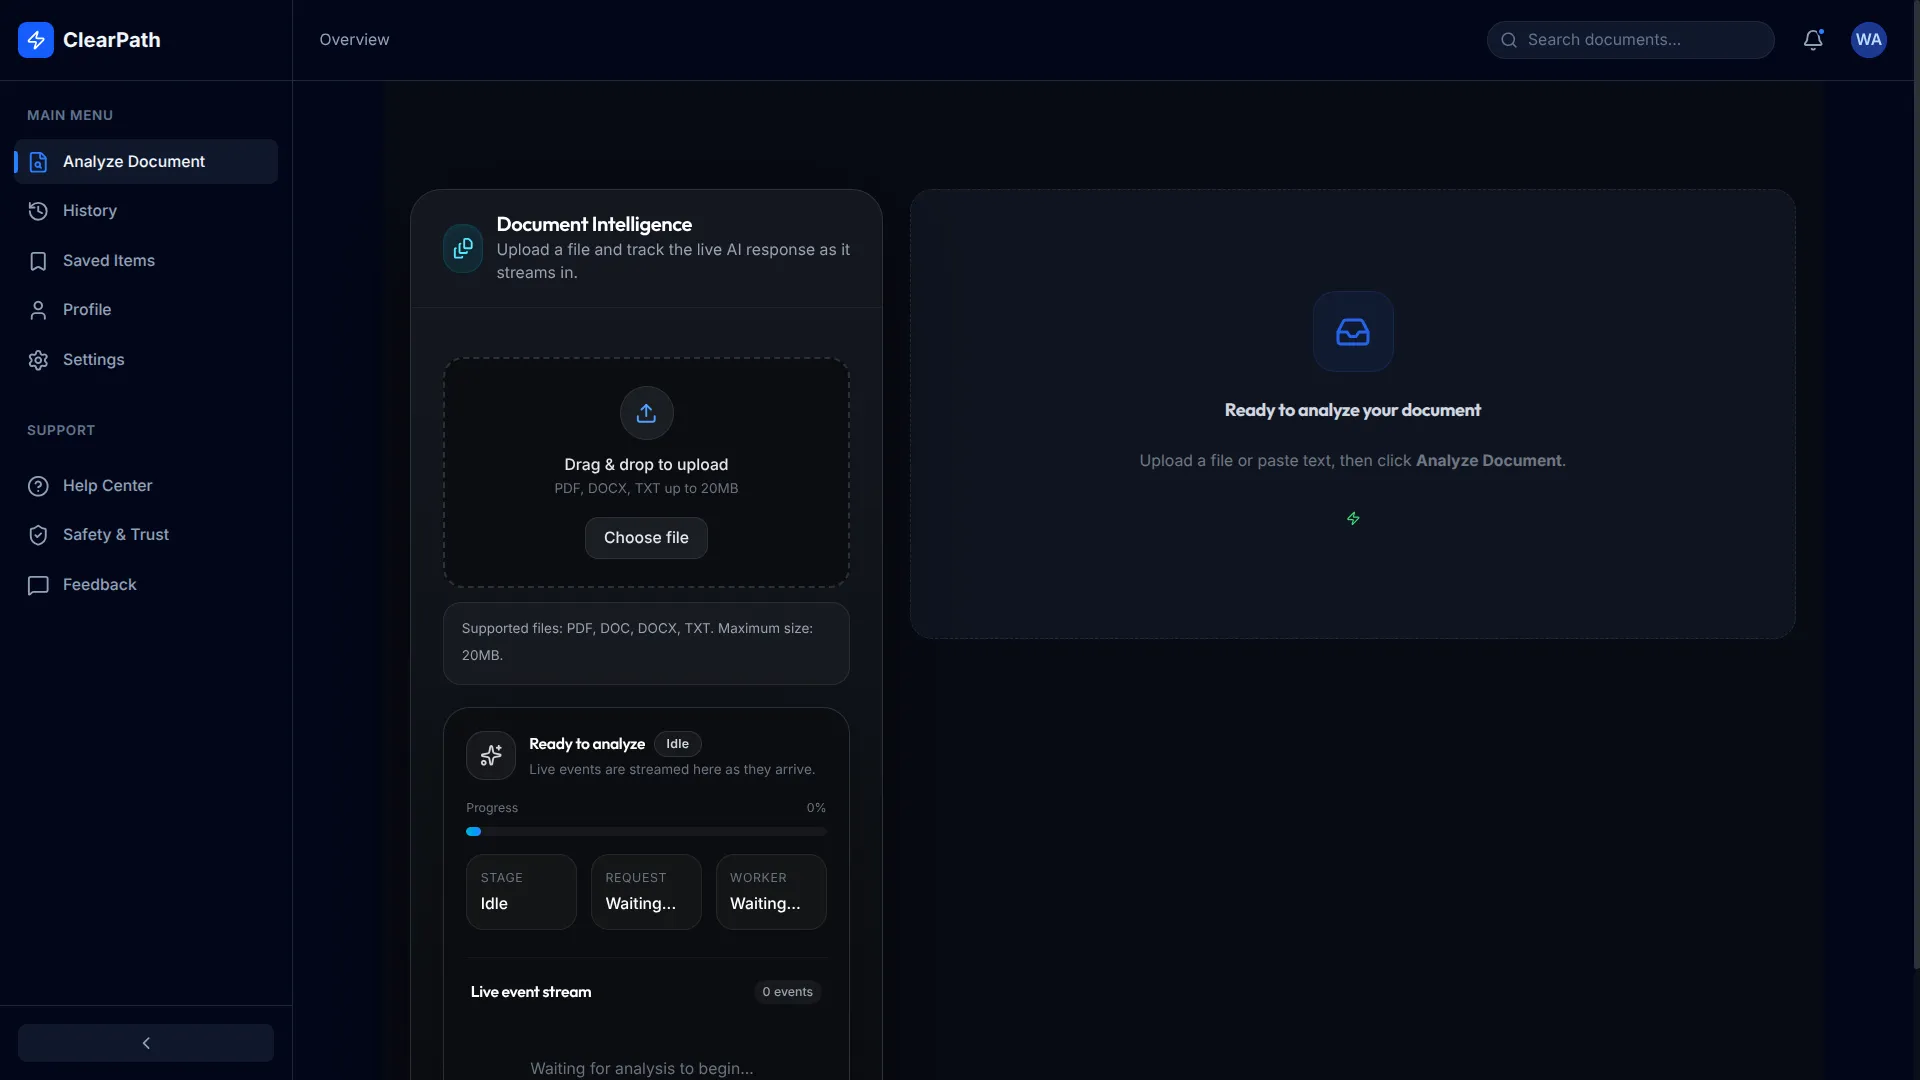Click the Profile person icon
Screen dimensions: 1920x1080
pyautogui.click(x=38, y=310)
